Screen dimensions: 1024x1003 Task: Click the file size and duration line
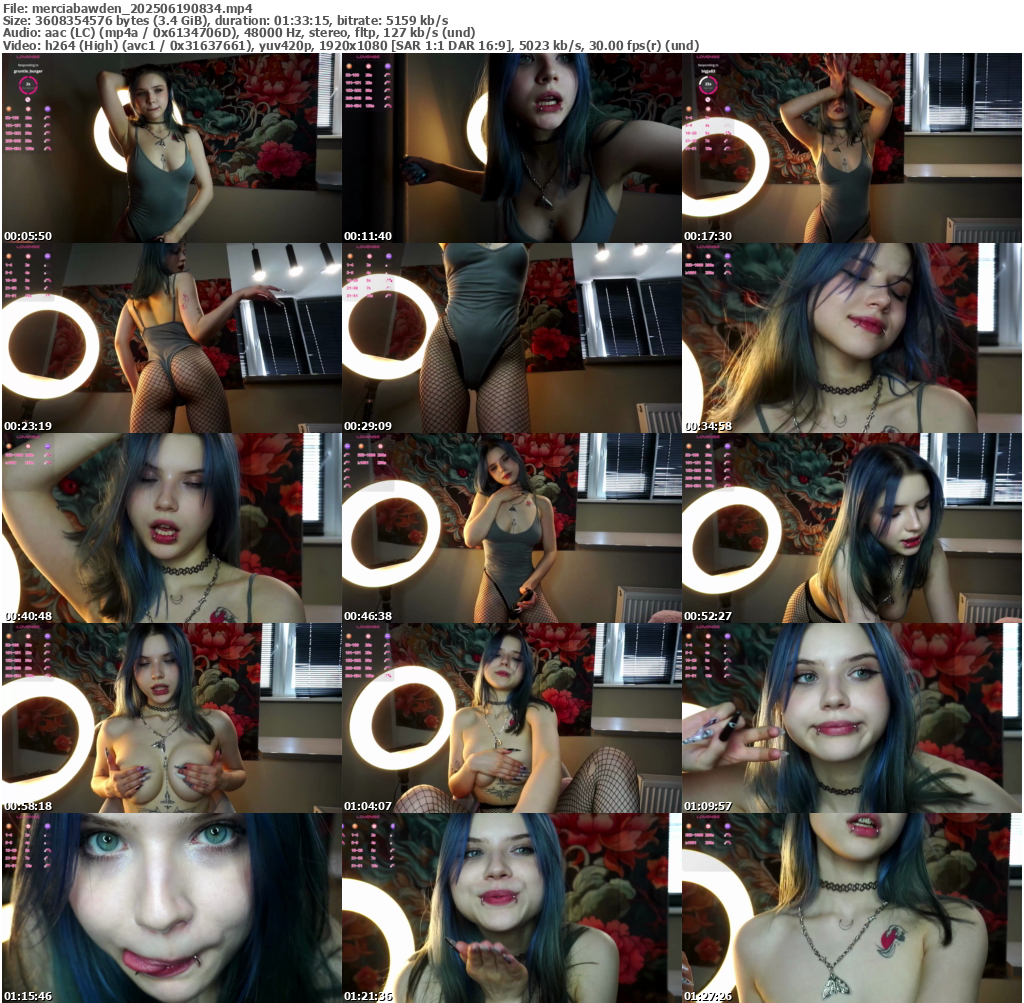click(x=225, y=20)
